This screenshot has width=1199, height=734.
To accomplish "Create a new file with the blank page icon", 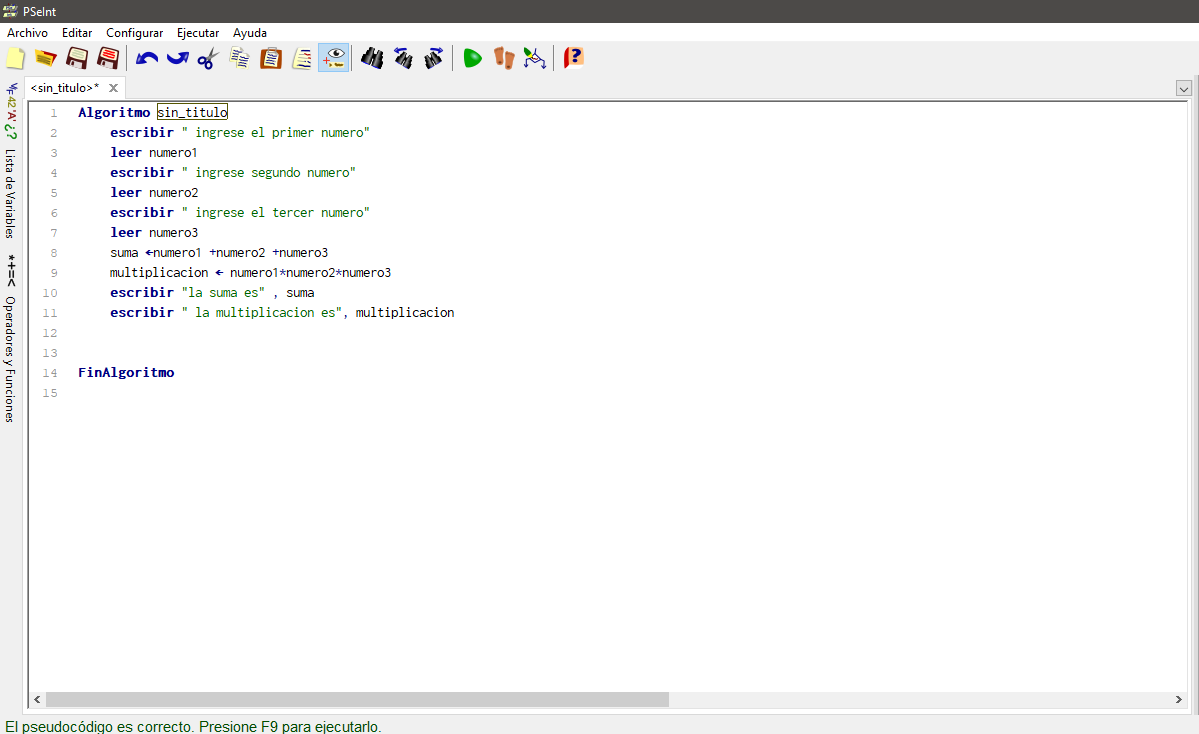I will [x=15, y=58].
